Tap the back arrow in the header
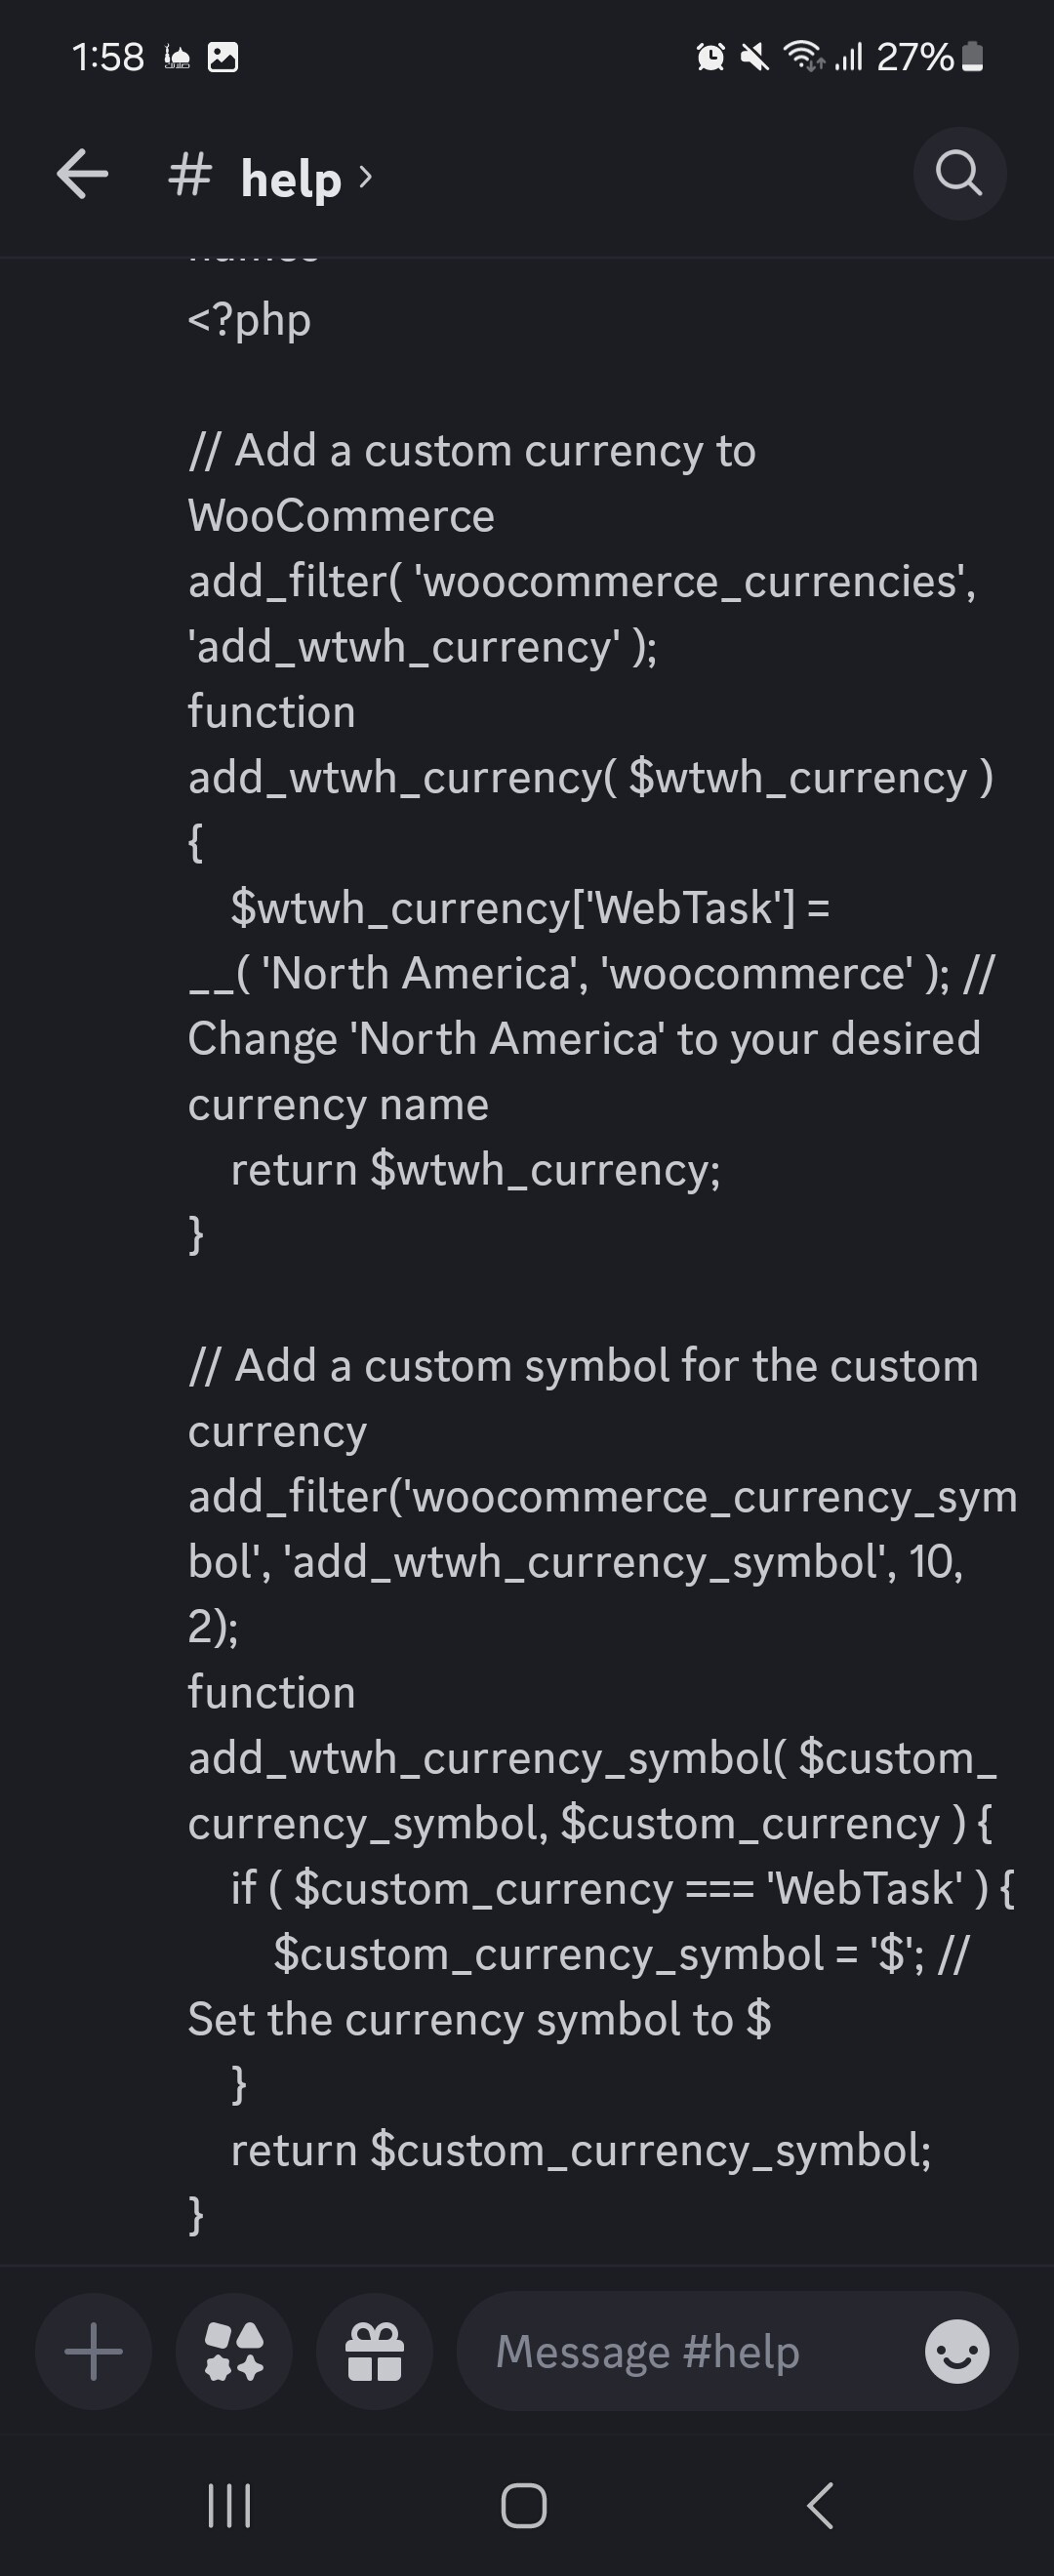Image resolution: width=1054 pixels, height=2576 pixels. [82, 175]
